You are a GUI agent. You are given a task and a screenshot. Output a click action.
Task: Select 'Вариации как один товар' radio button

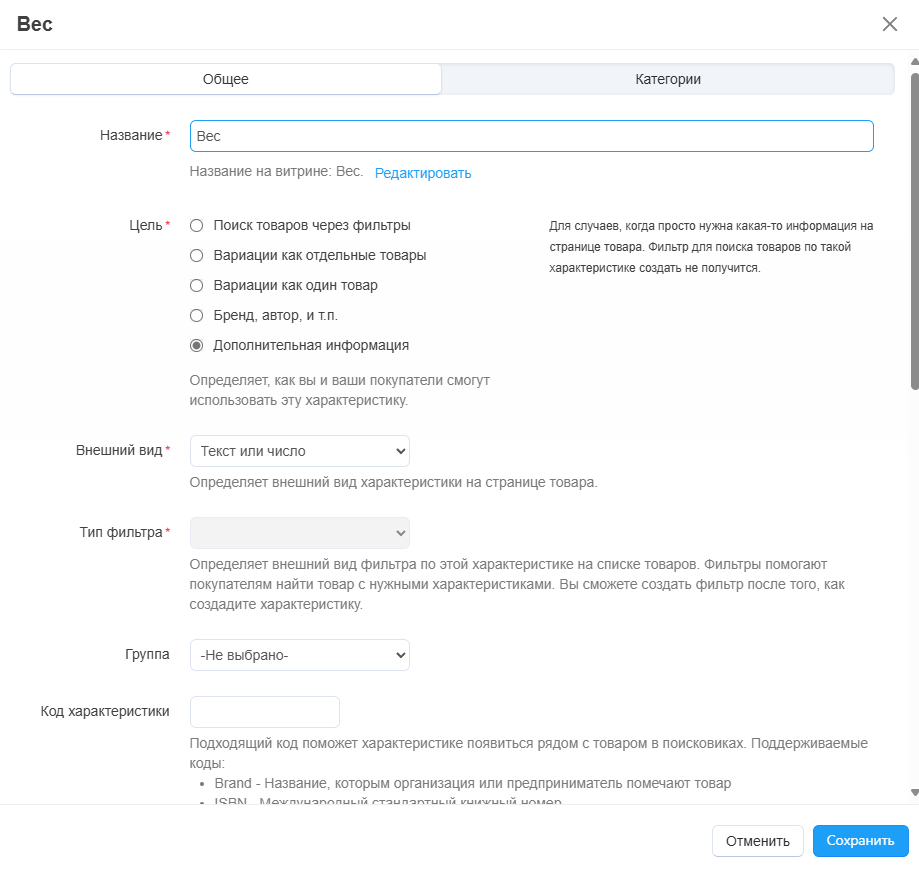[197, 286]
